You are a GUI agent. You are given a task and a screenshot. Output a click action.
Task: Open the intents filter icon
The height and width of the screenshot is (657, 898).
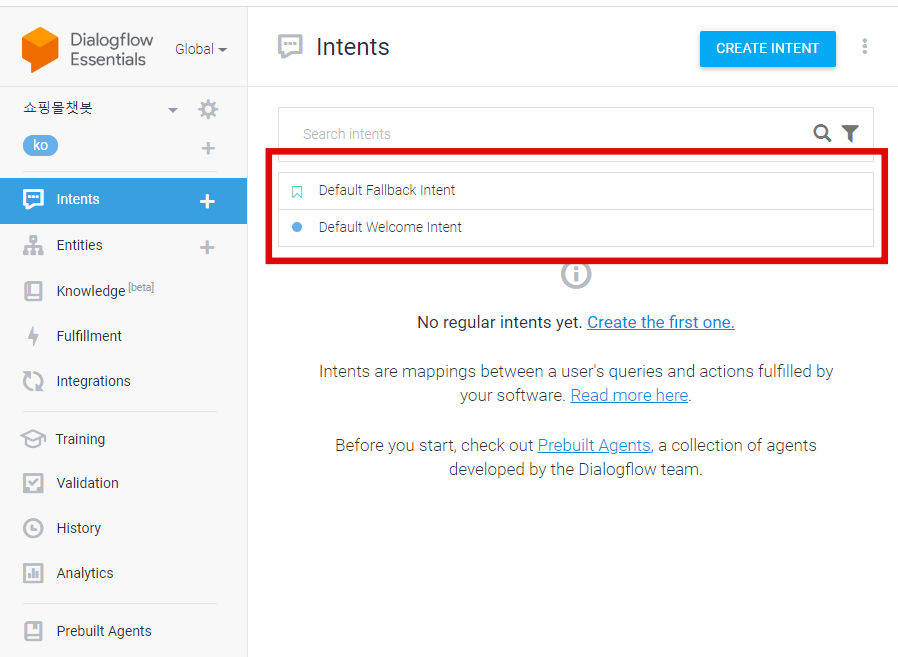point(850,133)
